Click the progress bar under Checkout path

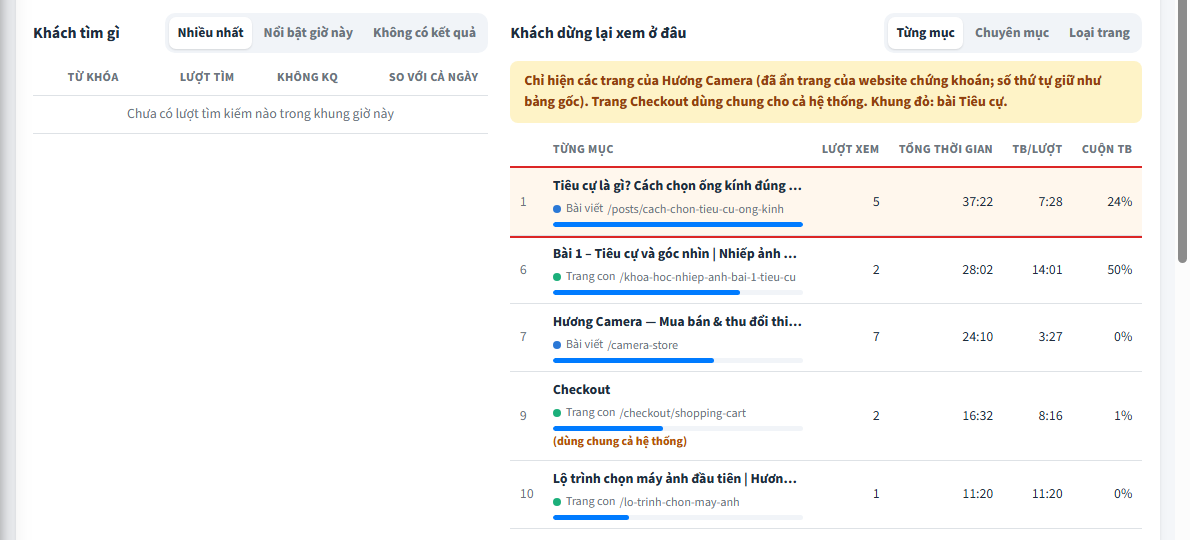pyautogui.click(x=678, y=429)
